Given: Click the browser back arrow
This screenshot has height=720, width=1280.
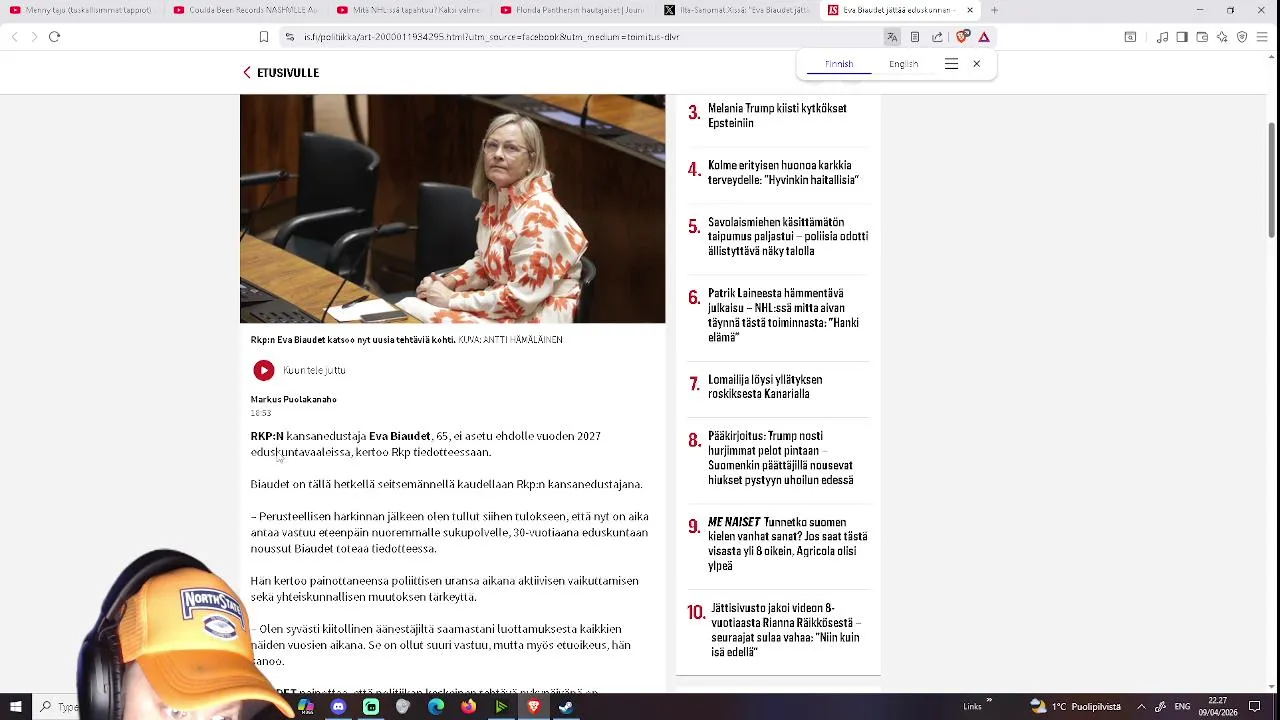Looking at the screenshot, I should (14, 37).
